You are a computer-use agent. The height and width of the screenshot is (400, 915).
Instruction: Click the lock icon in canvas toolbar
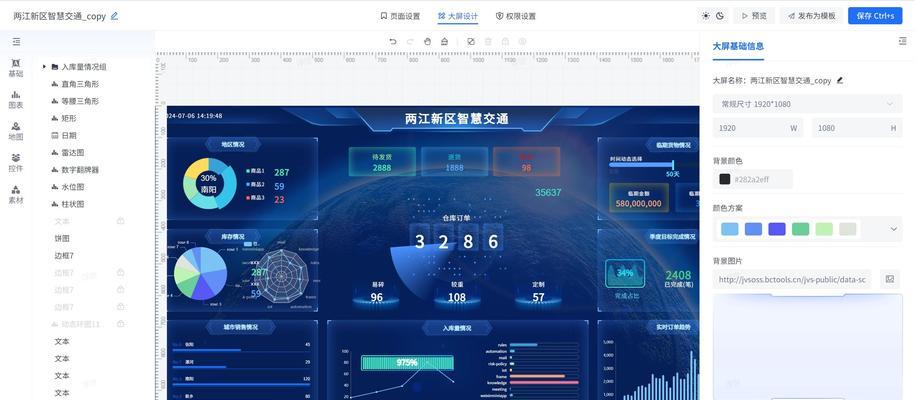pos(505,41)
